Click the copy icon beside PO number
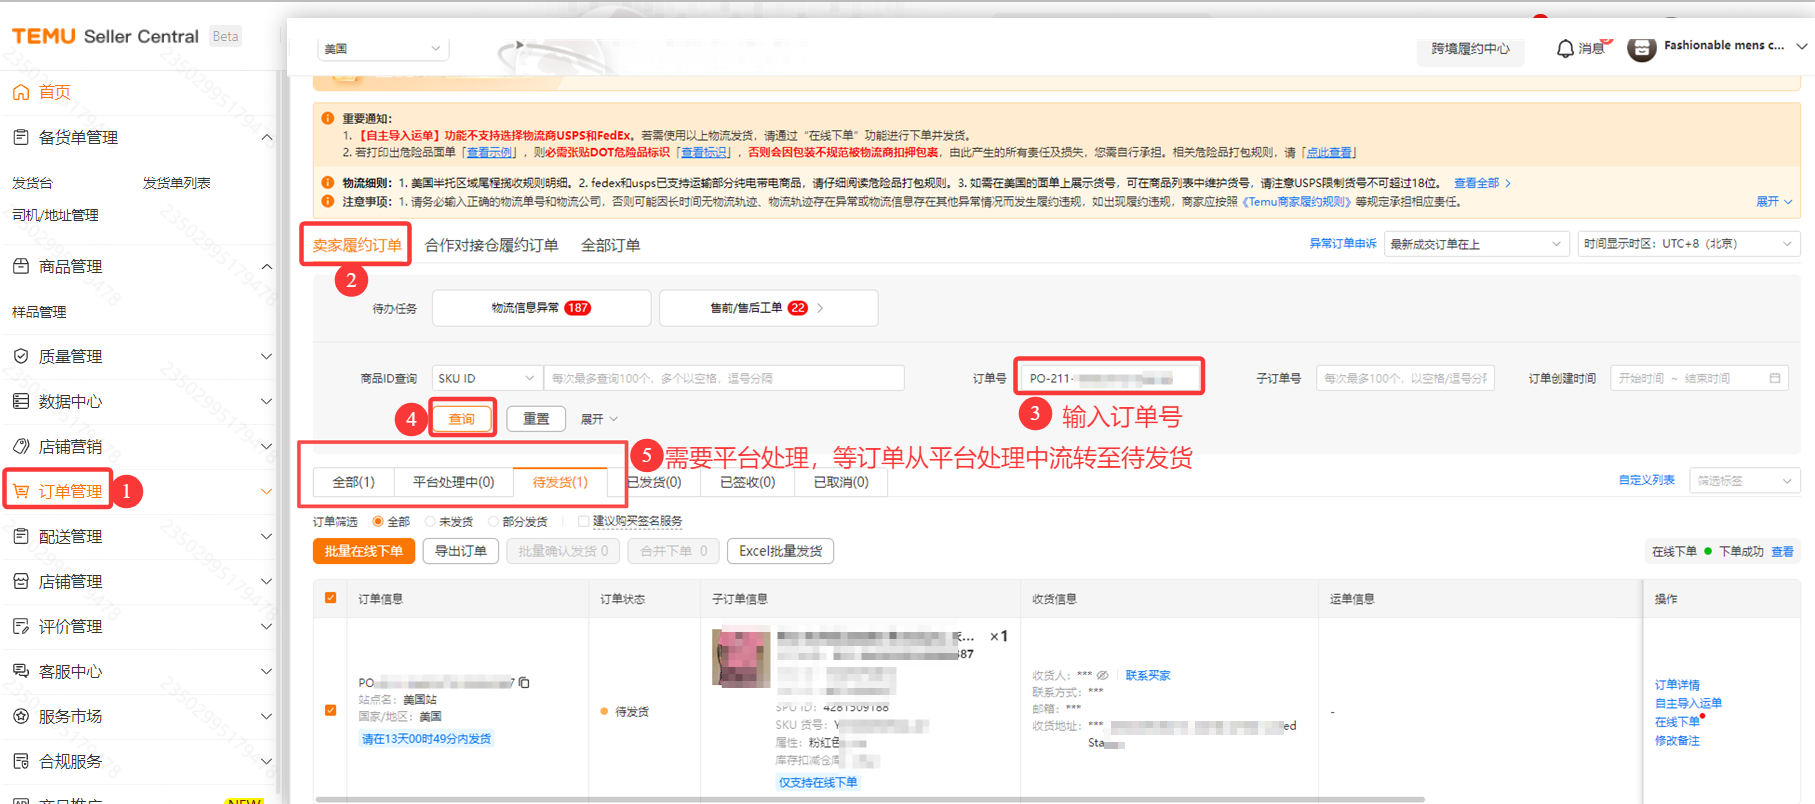 [x=524, y=682]
